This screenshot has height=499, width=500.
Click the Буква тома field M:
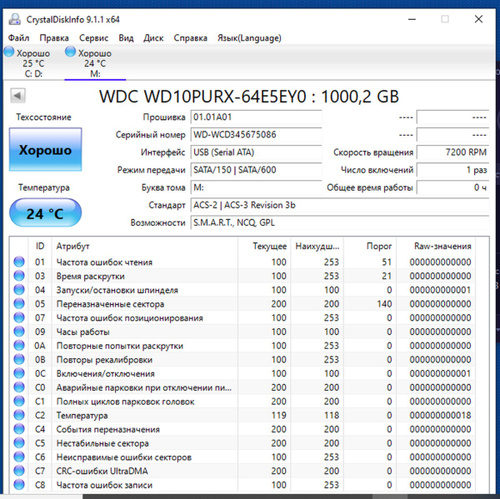pyautogui.click(x=256, y=188)
